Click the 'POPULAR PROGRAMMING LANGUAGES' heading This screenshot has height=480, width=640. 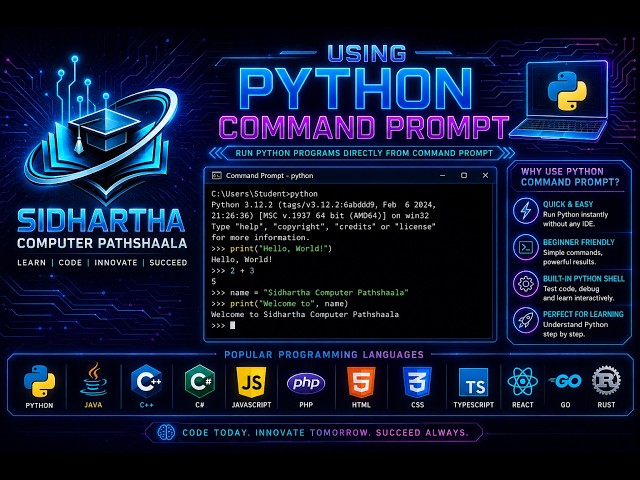[x=324, y=354]
